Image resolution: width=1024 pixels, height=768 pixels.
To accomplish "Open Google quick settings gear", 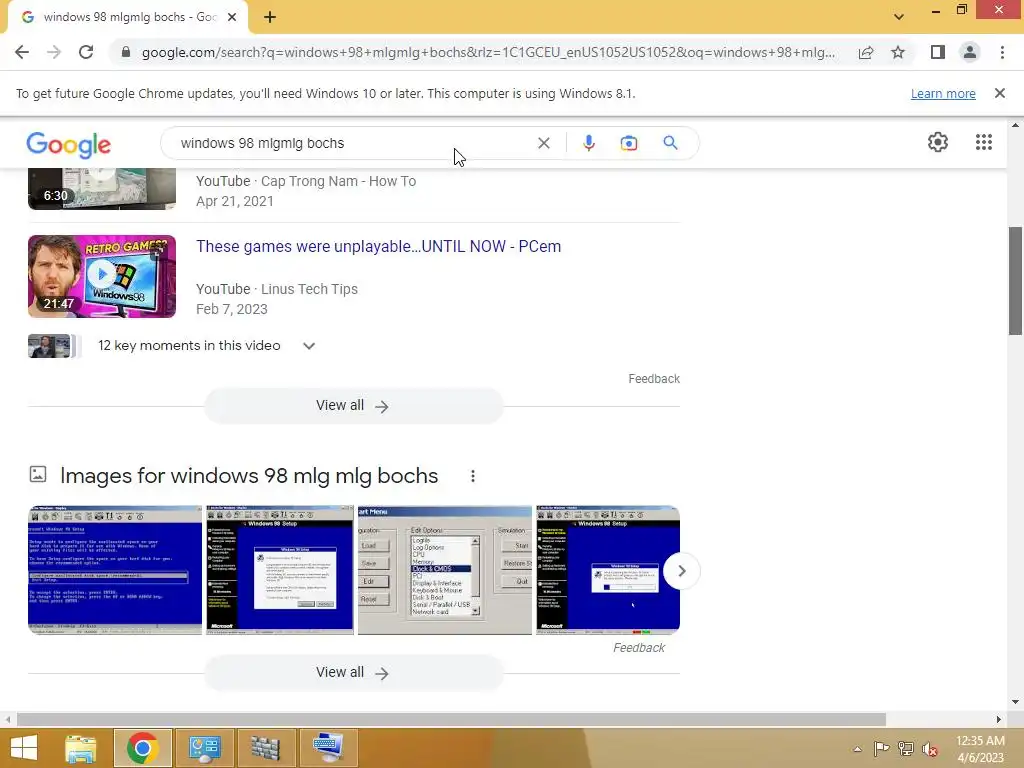I will pyautogui.click(x=938, y=142).
